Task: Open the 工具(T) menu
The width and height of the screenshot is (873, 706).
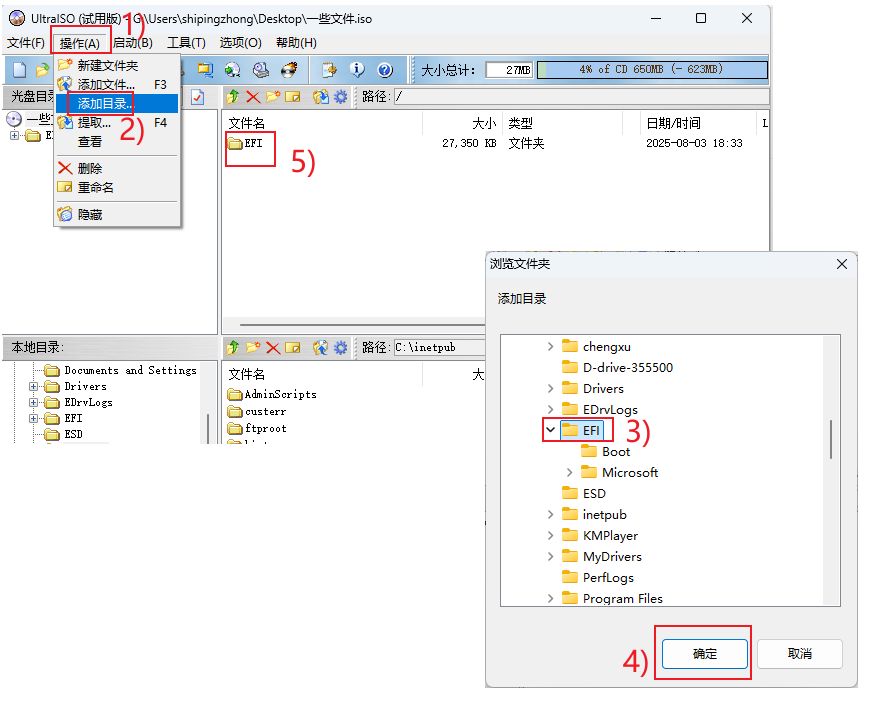Action: click(186, 43)
